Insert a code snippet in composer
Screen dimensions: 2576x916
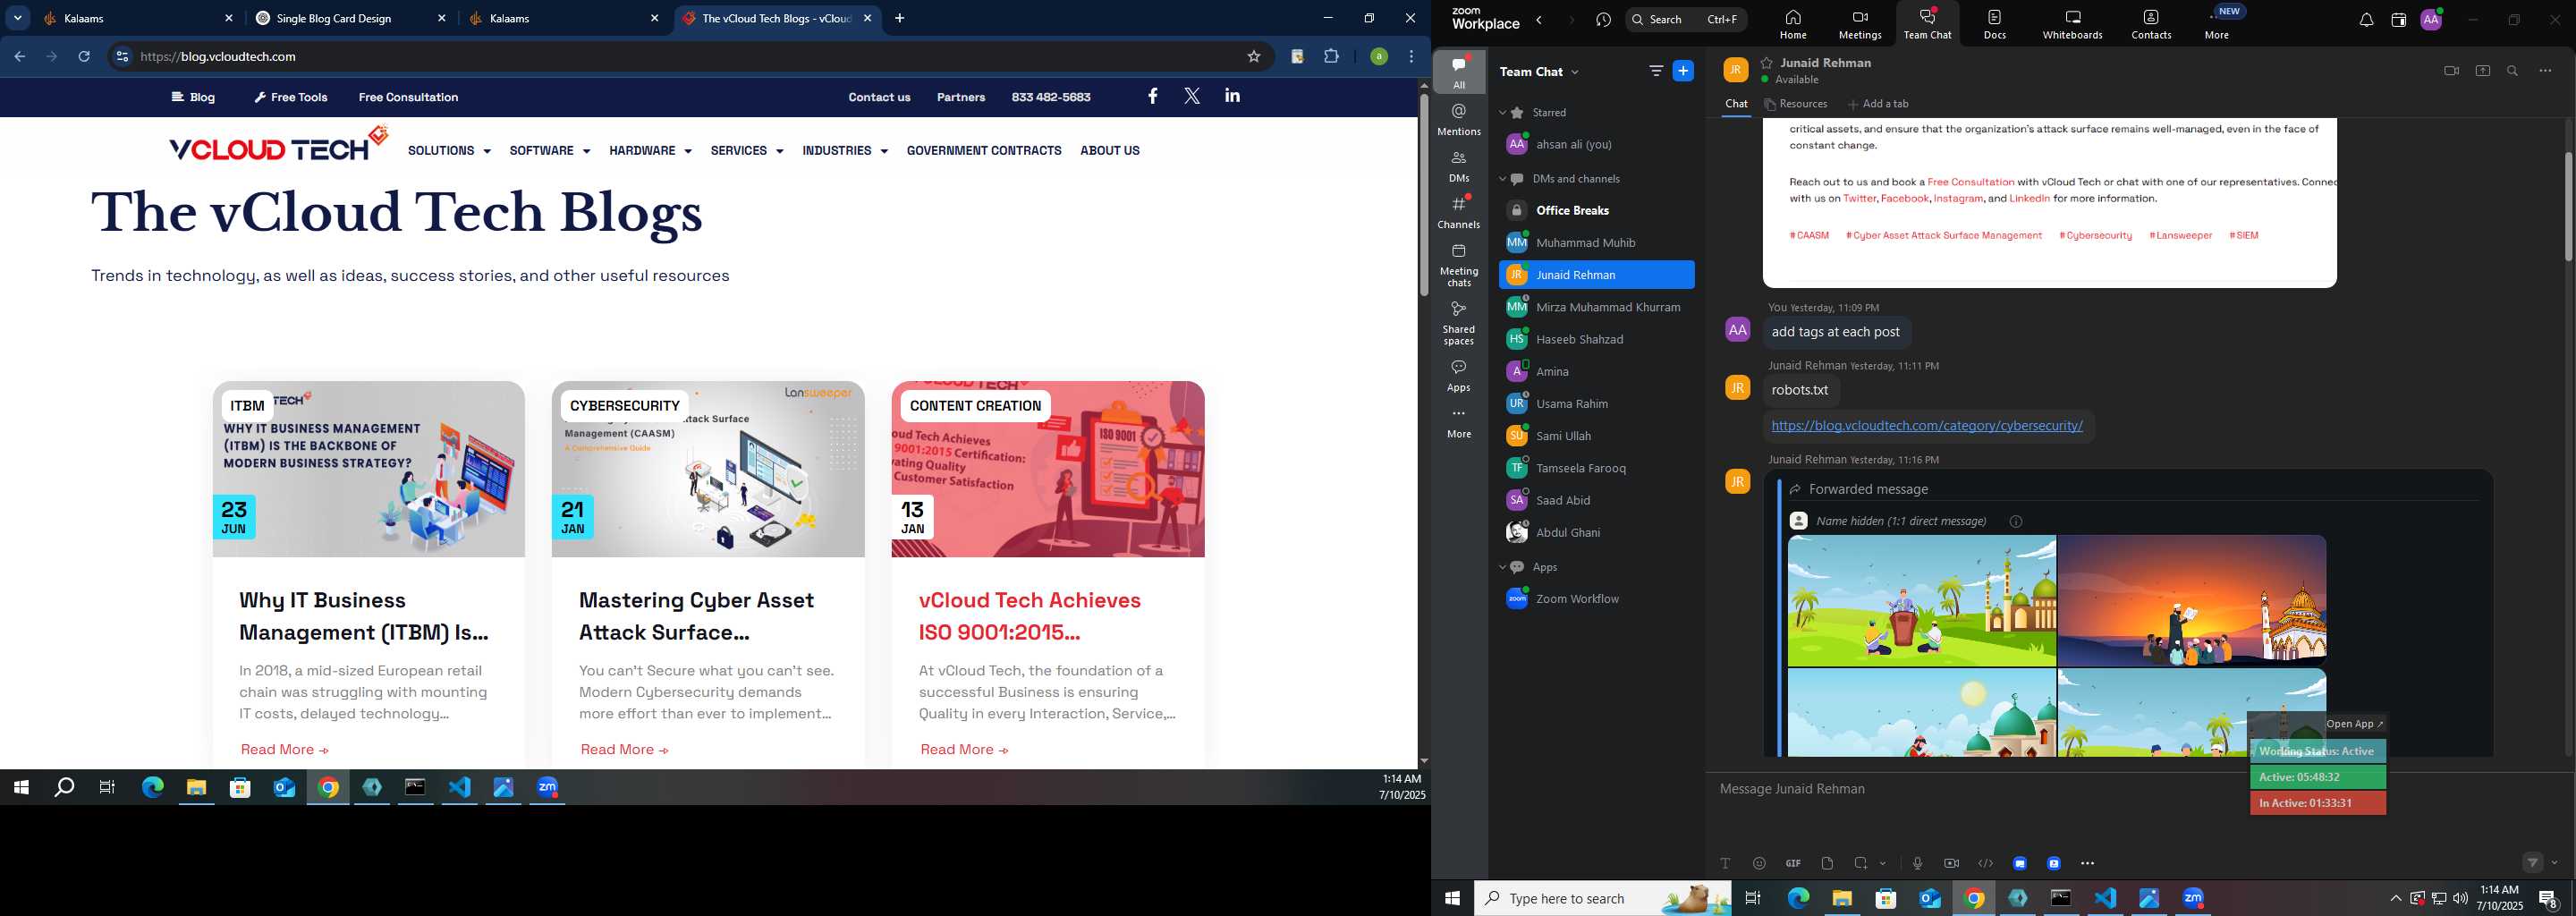point(1986,863)
